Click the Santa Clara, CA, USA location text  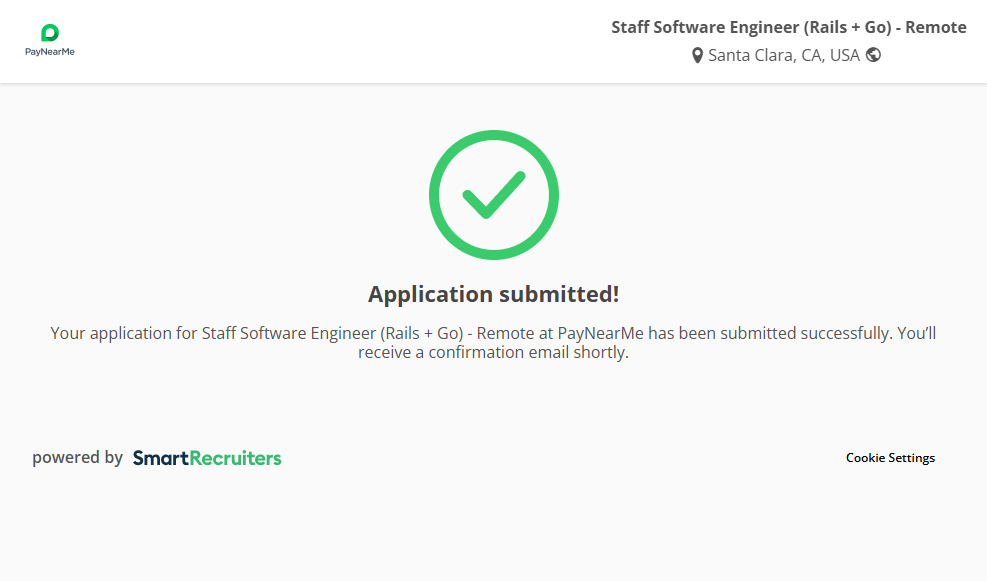(x=783, y=55)
